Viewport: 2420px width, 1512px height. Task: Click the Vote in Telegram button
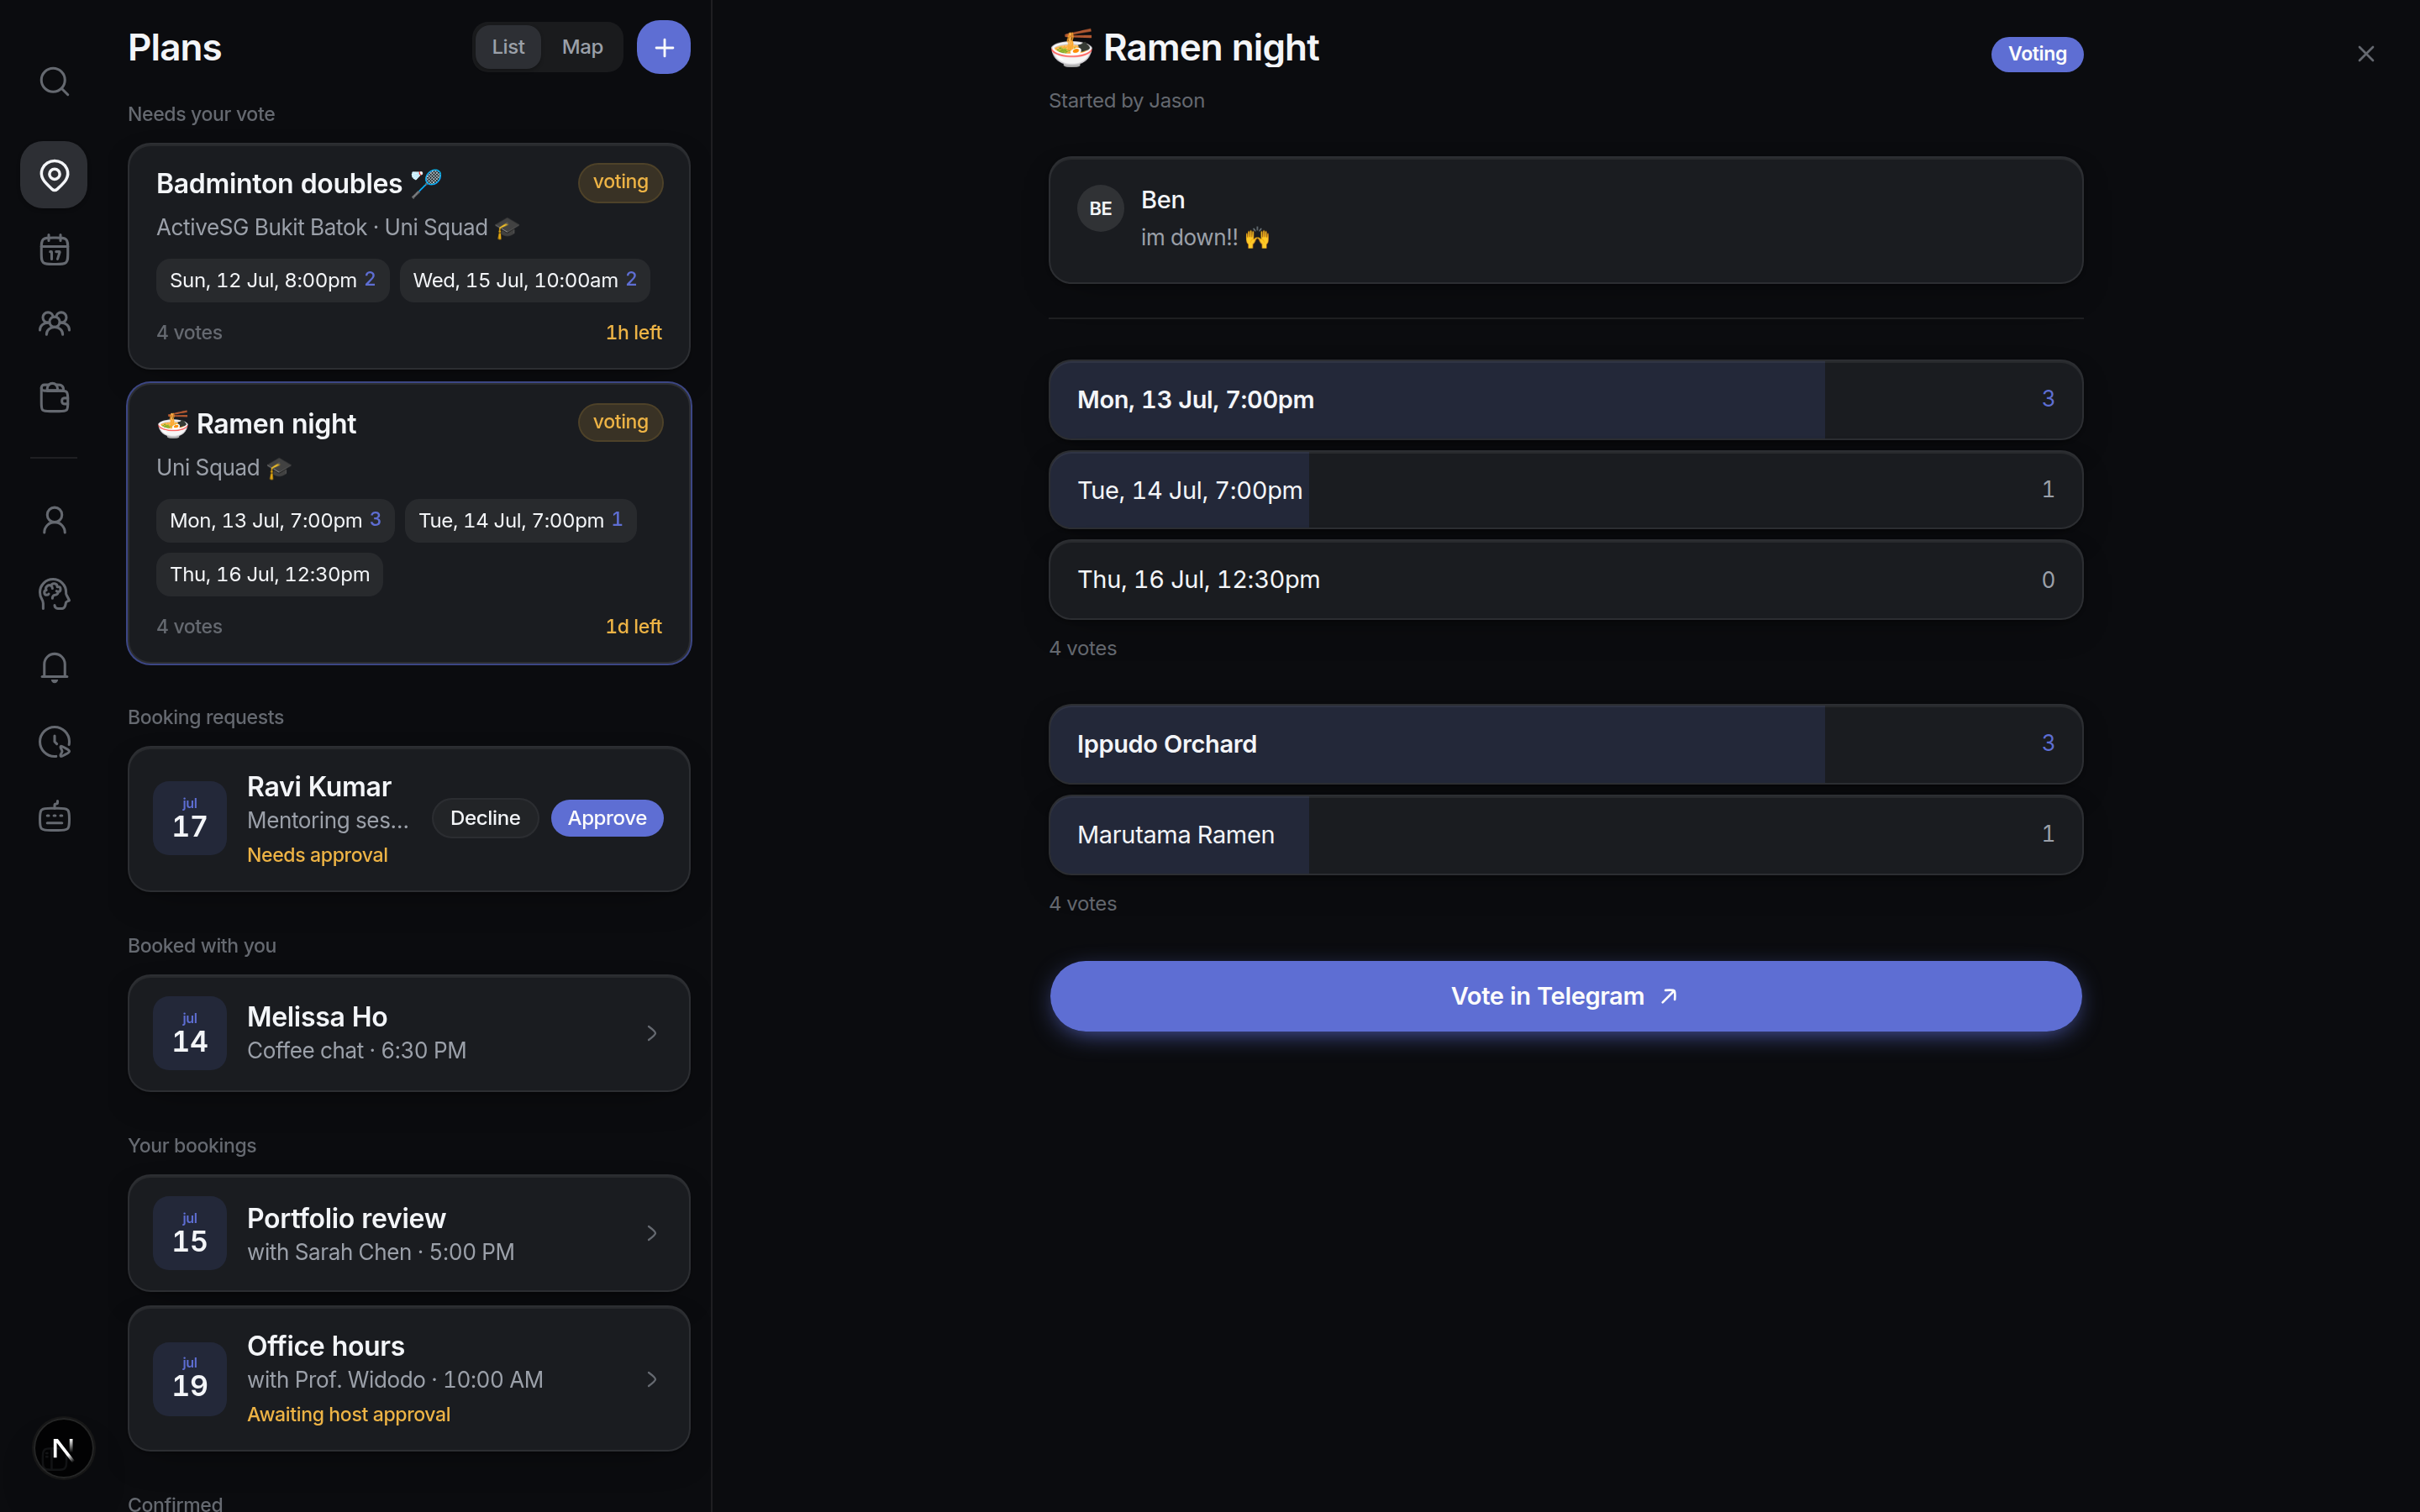[x=1565, y=996]
